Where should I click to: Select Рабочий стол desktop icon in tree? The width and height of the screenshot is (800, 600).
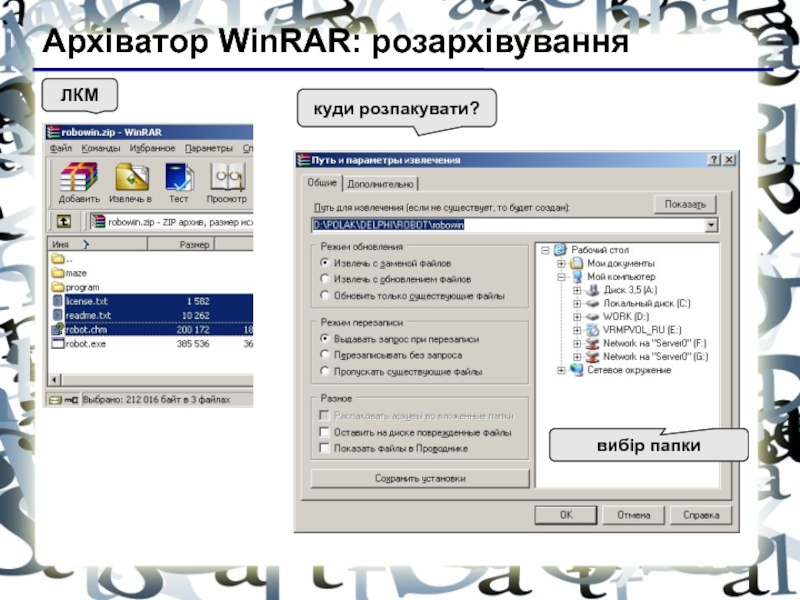[561, 250]
